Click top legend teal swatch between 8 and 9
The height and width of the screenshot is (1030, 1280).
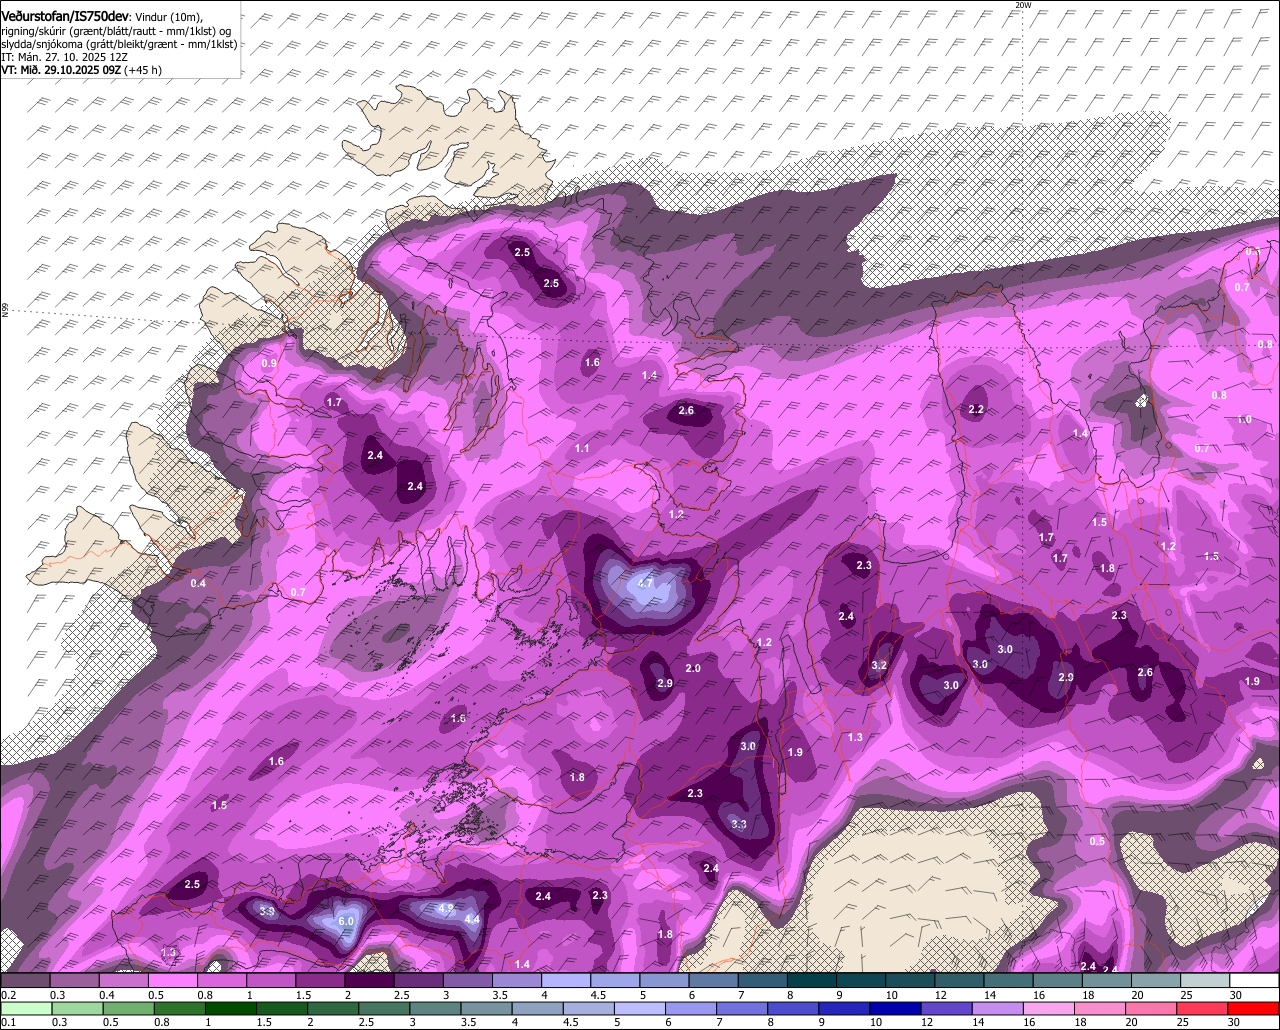(812, 980)
